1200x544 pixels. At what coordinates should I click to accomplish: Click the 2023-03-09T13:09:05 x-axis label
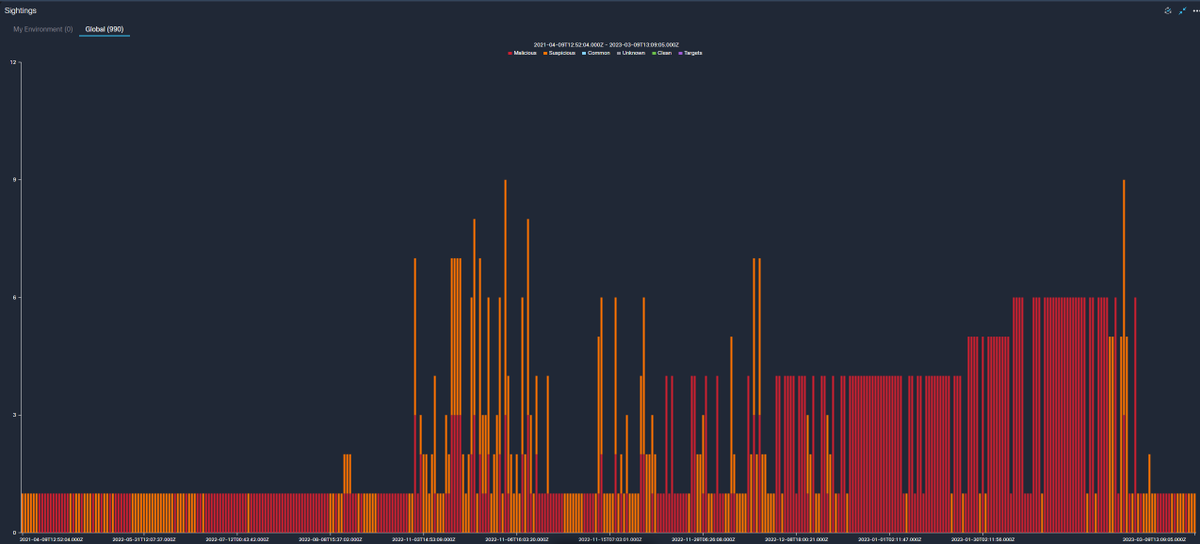click(x=1154, y=538)
